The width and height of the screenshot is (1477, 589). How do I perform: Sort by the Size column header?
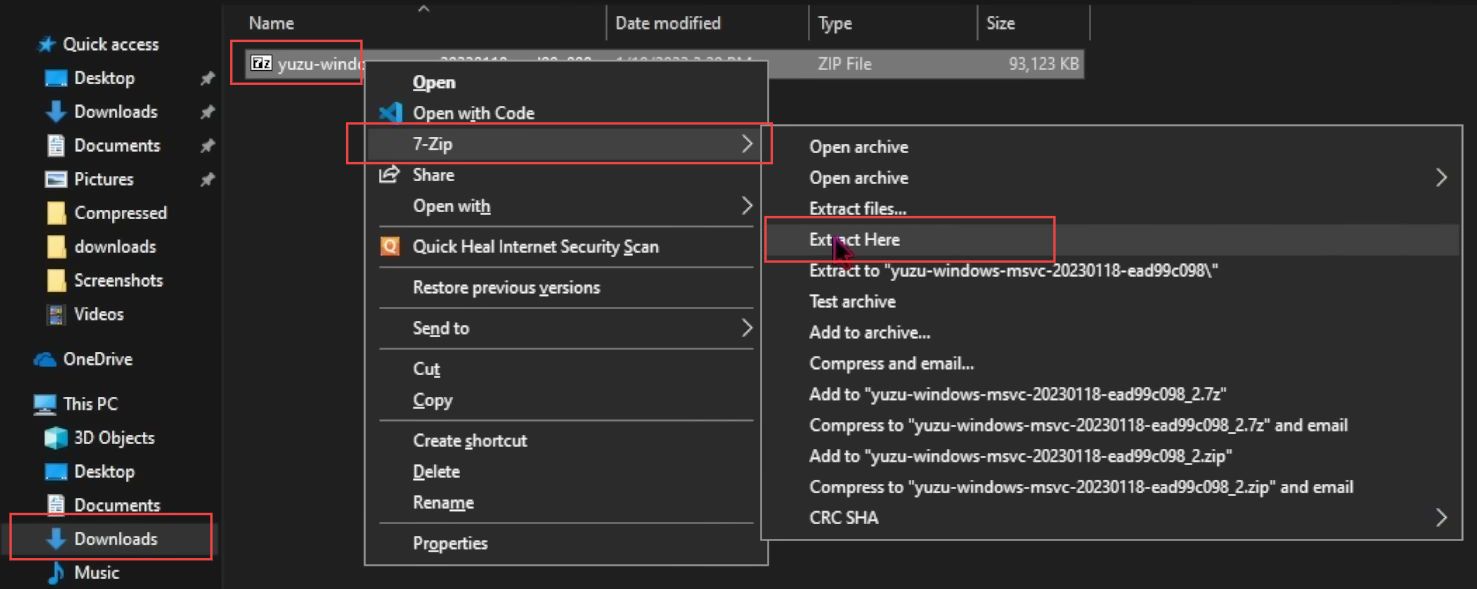(x=1000, y=22)
